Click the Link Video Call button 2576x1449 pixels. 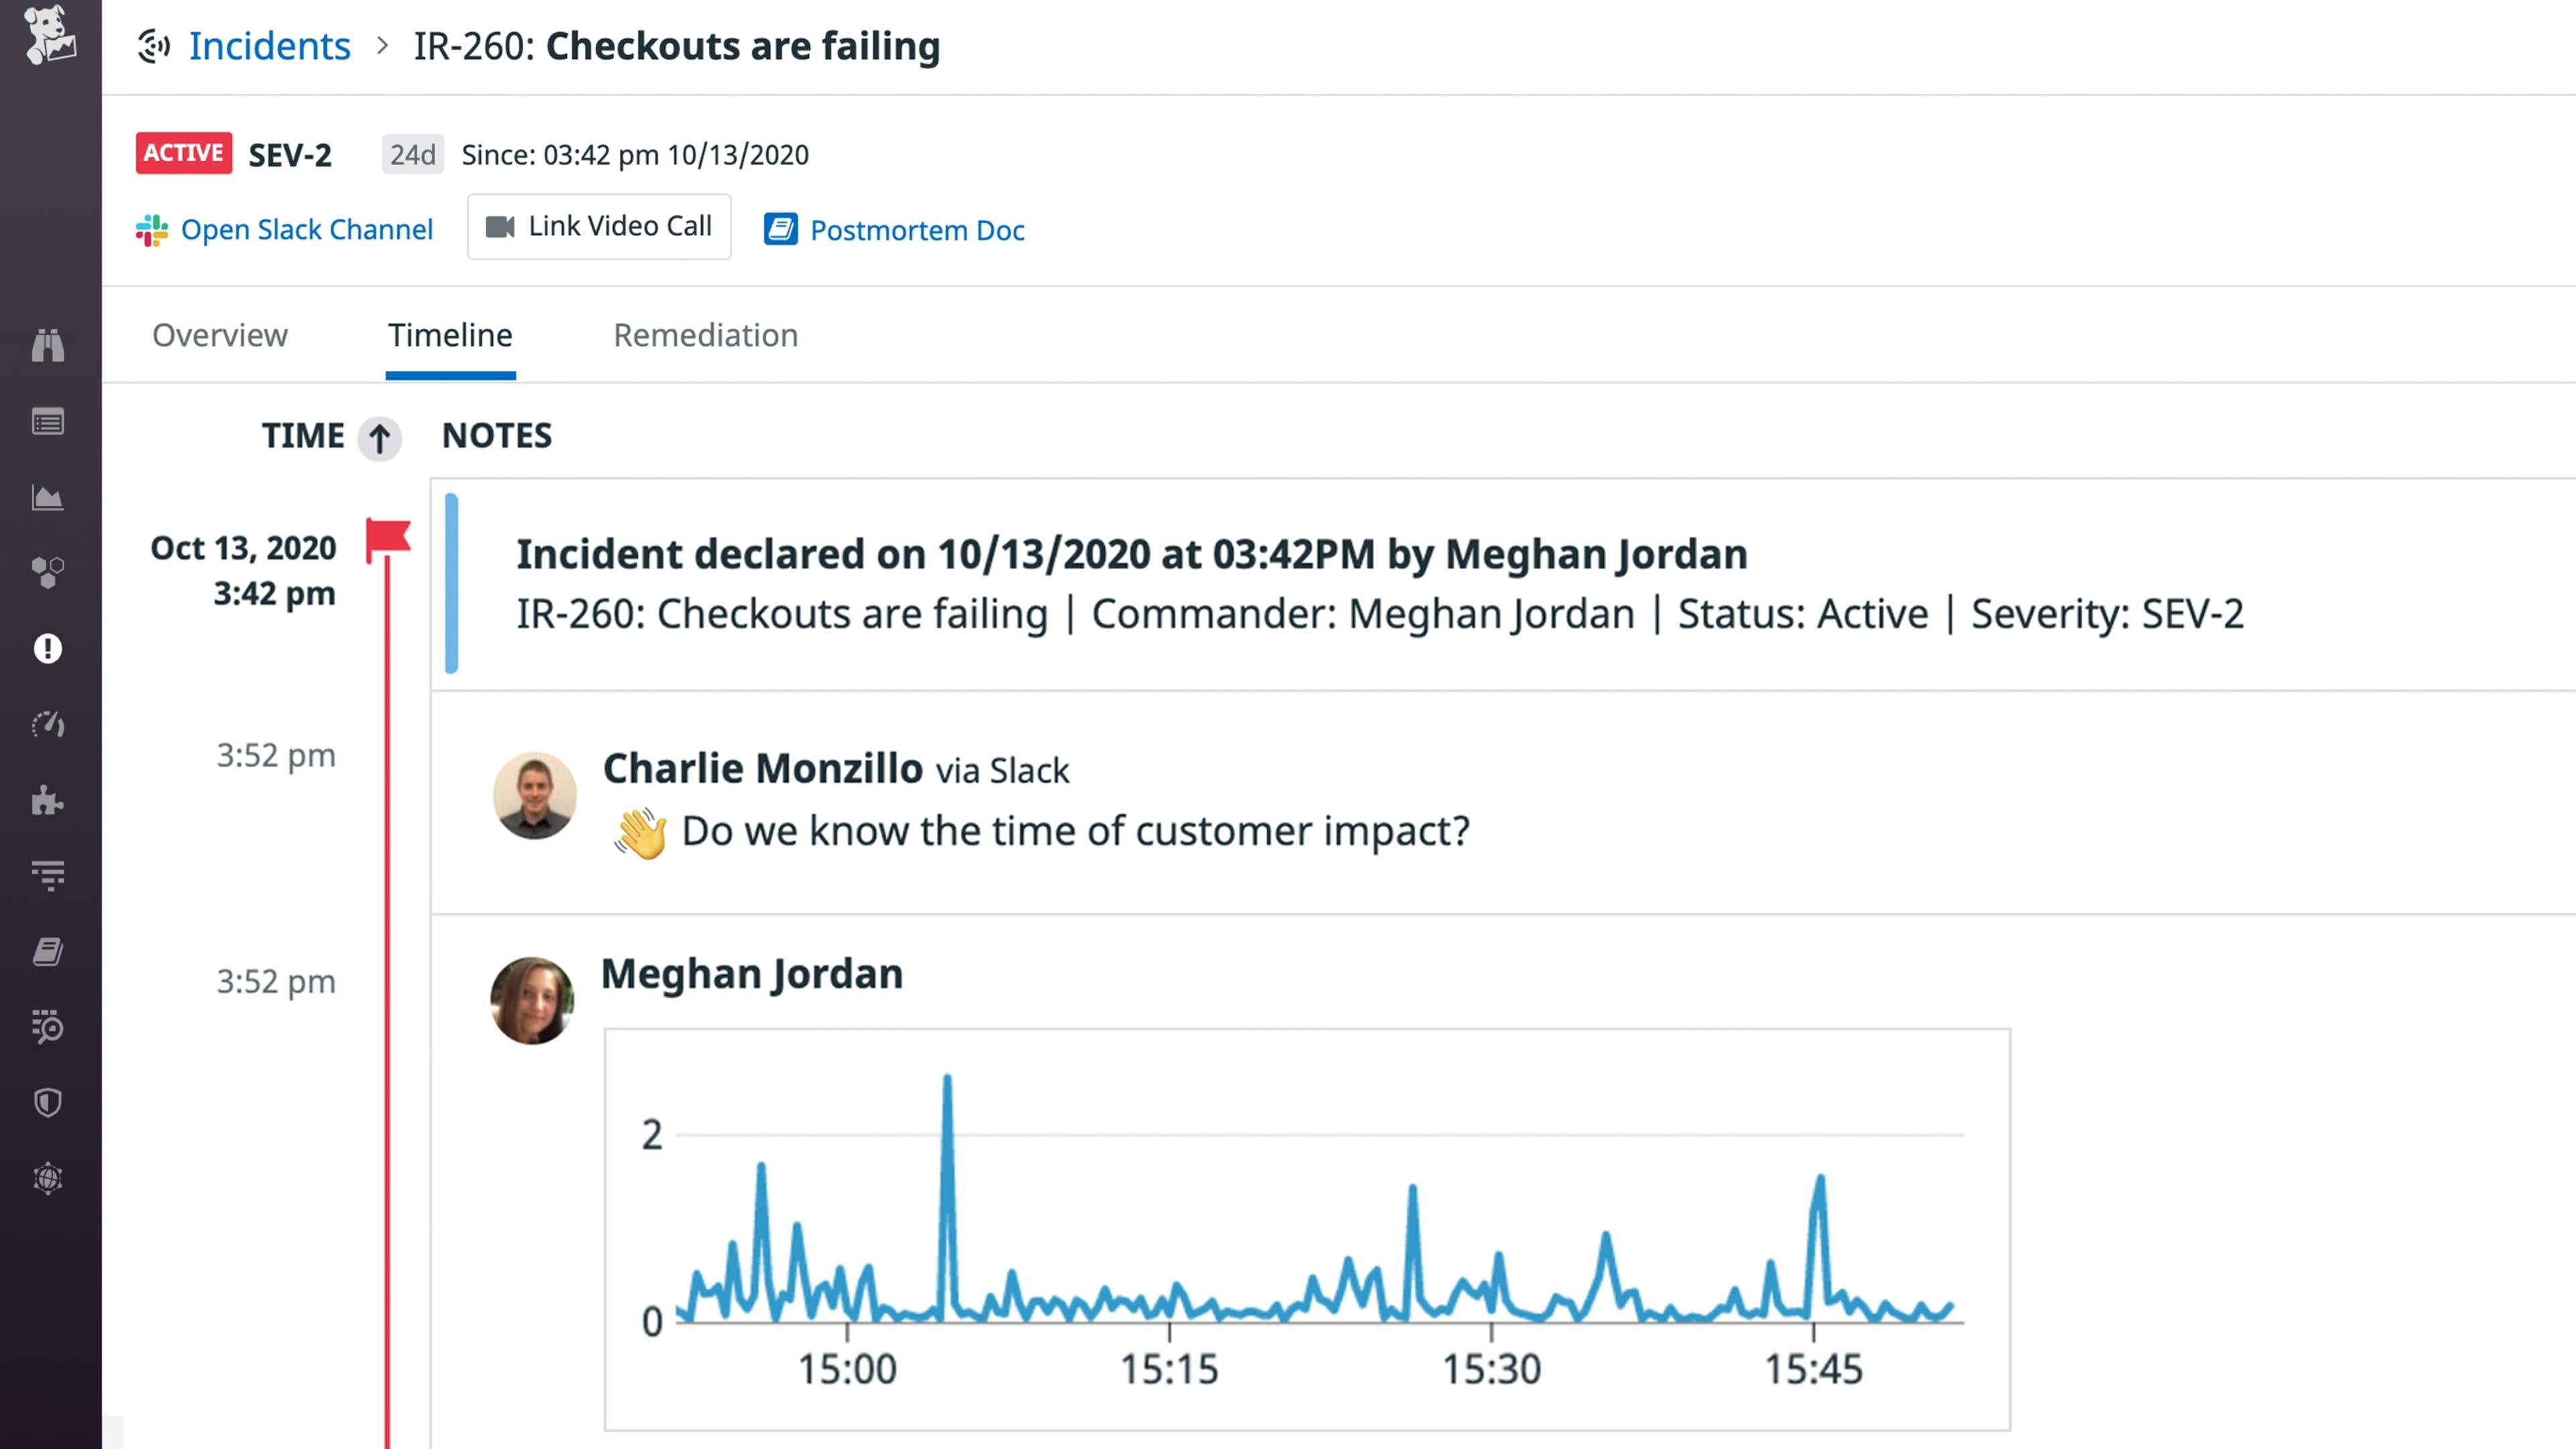tap(598, 226)
